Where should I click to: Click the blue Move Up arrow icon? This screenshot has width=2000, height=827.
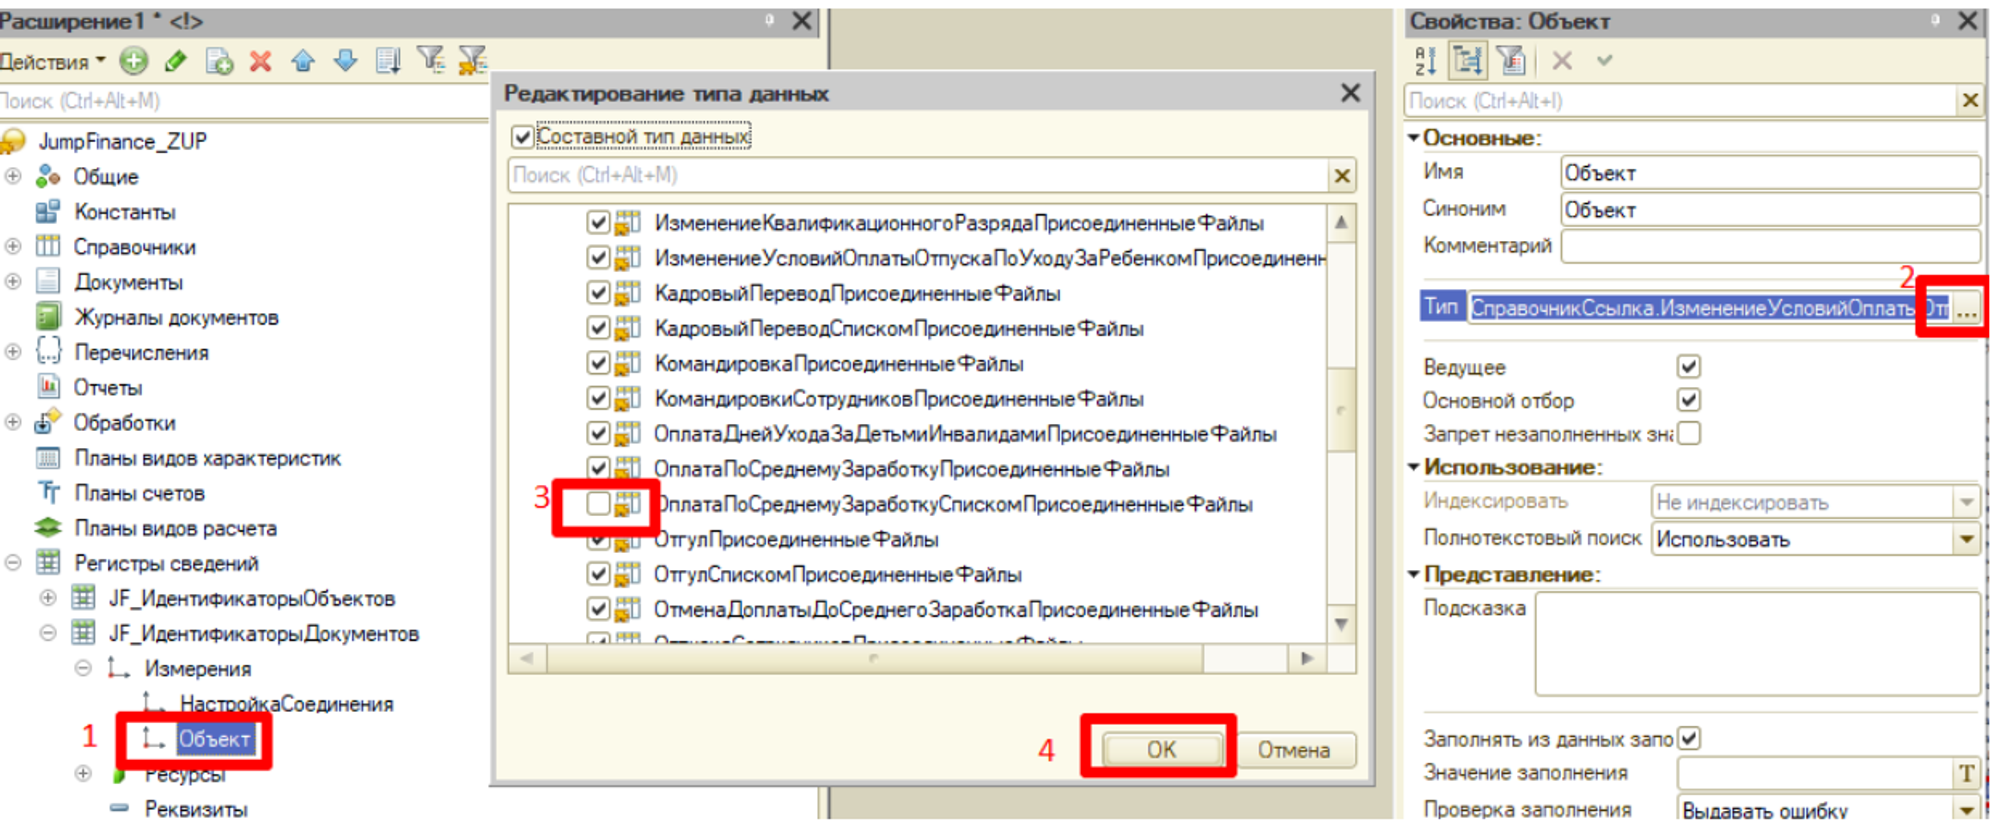pyautogui.click(x=303, y=62)
